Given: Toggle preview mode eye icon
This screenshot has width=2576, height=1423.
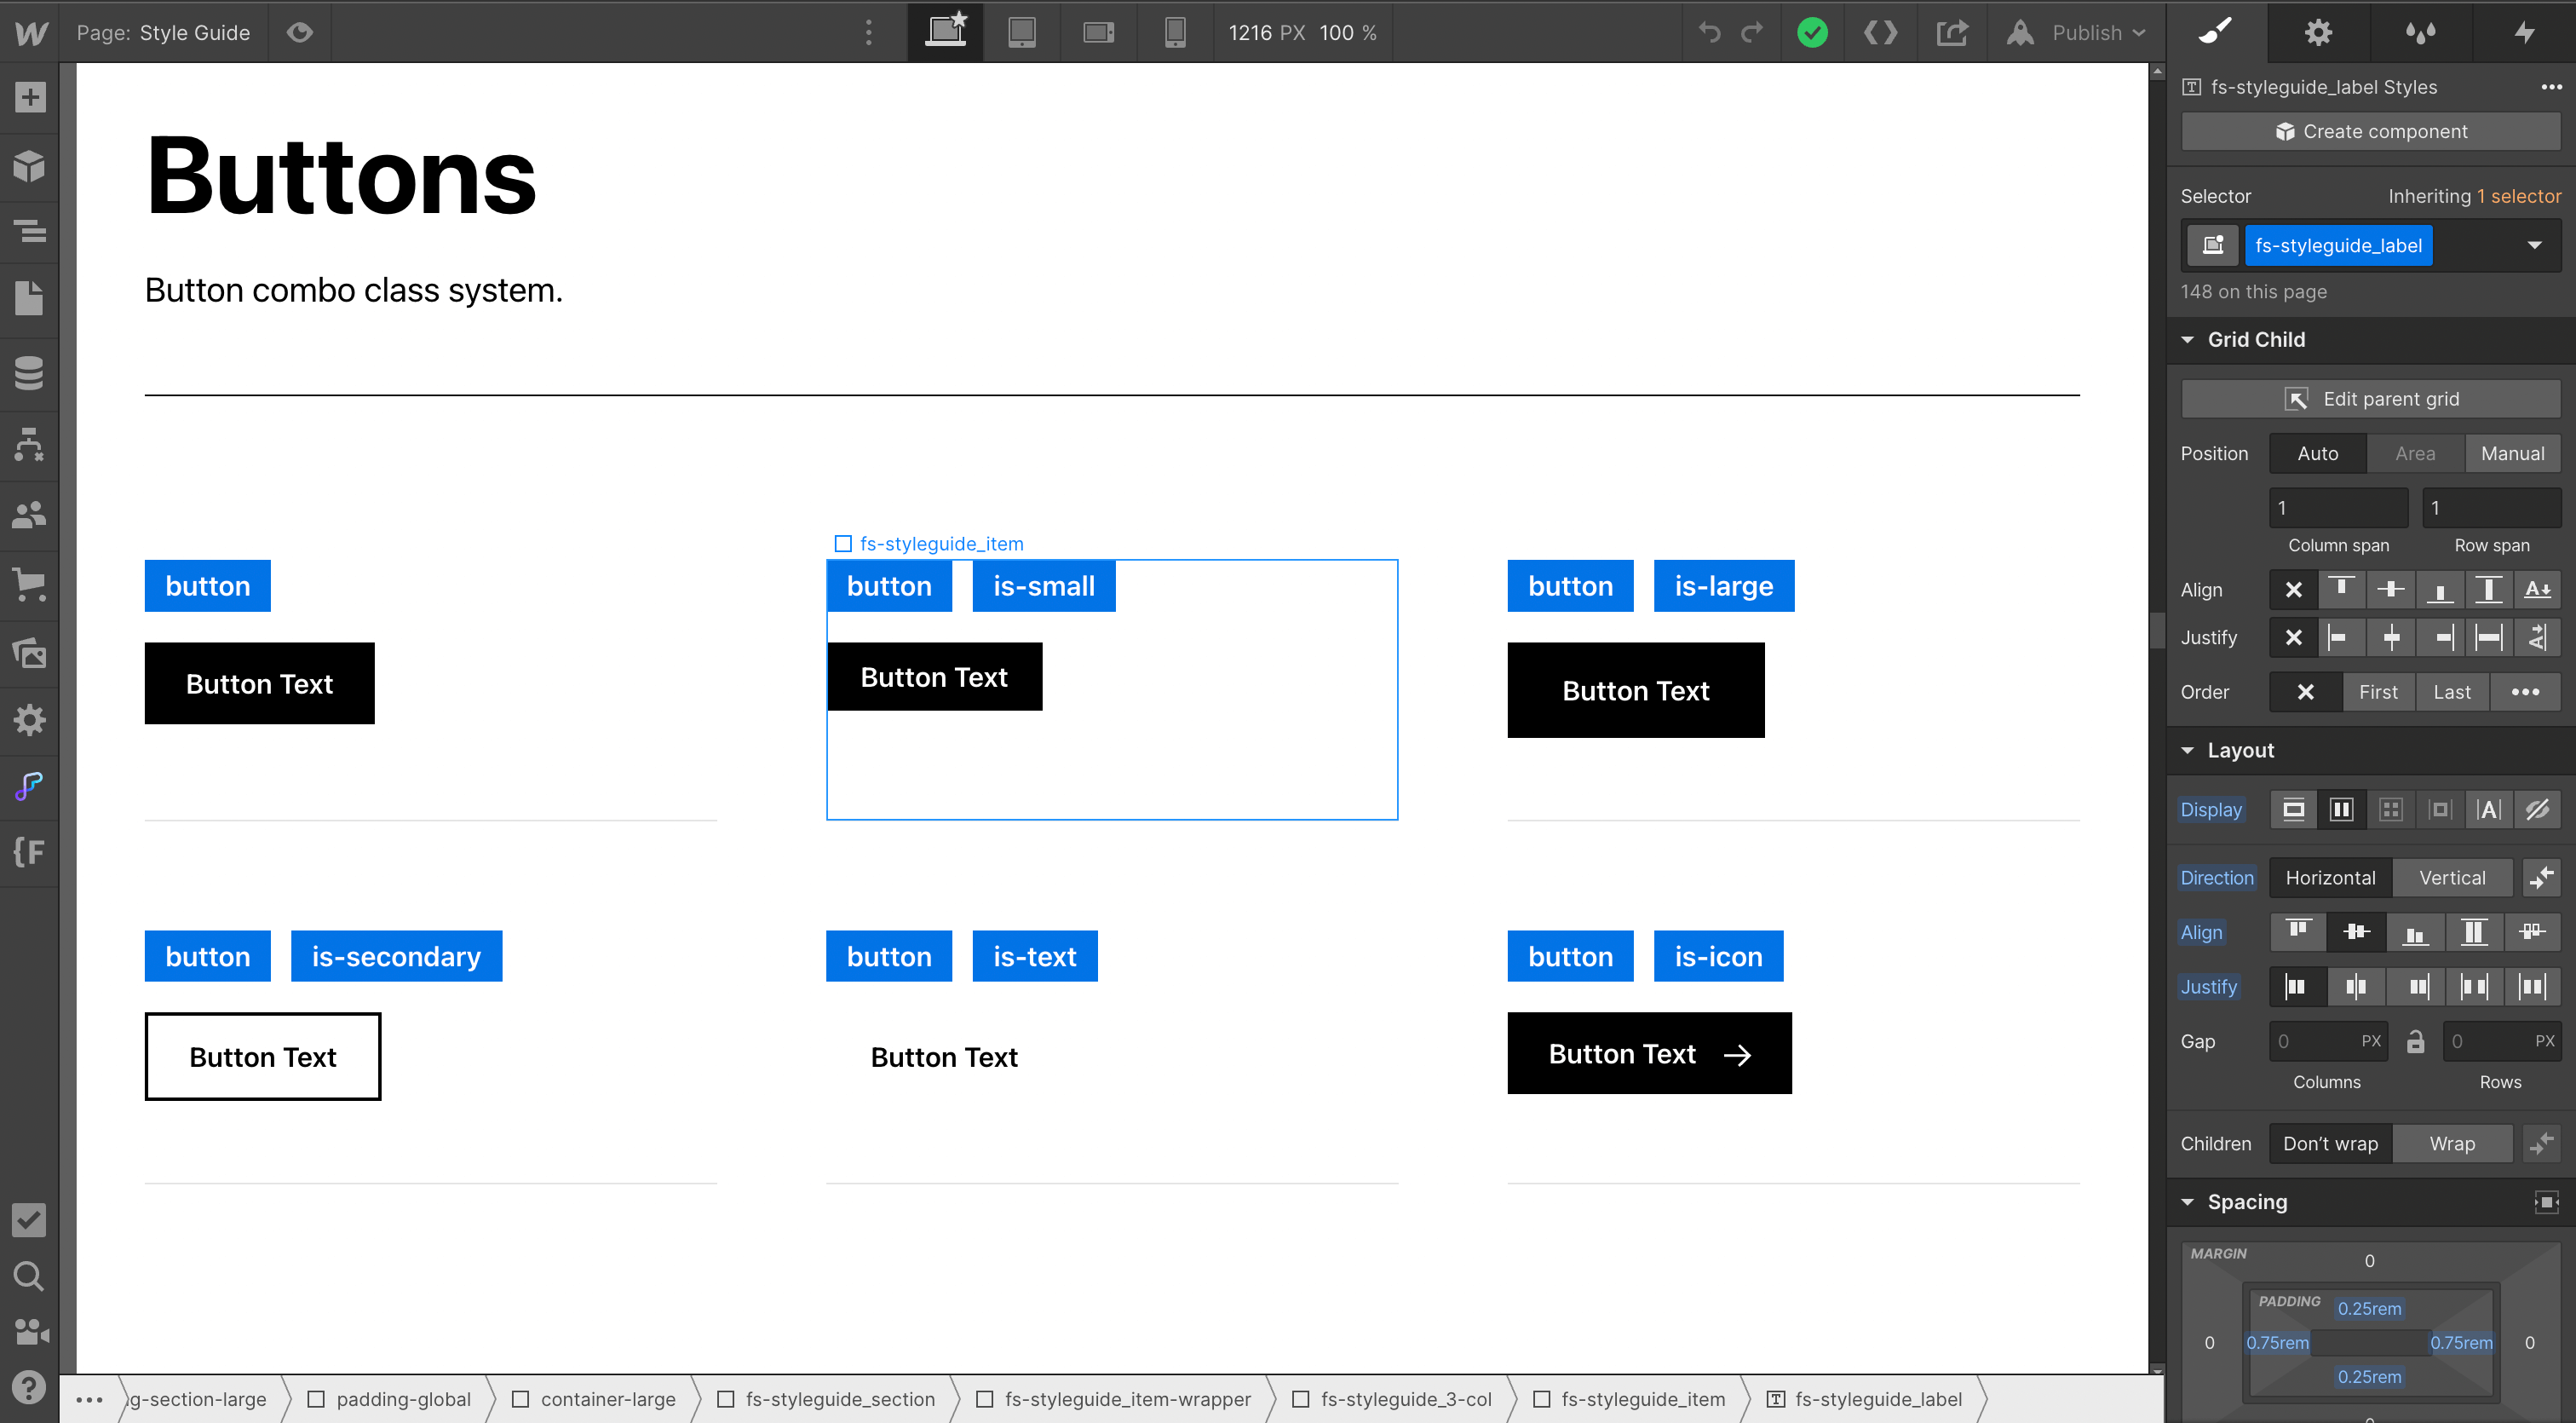Looking at the screenshot, I should (299, 33).
